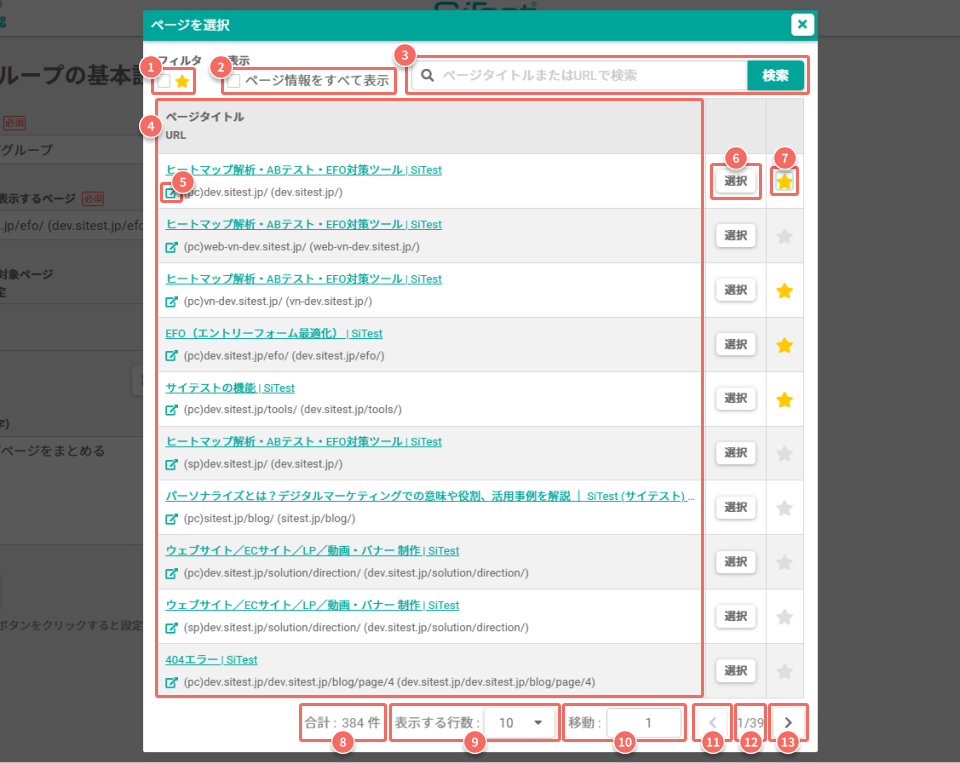Favorite star for web-vn-dev.sitest.jp row
The width and height of the screenshot is (960, 763).
pos(784,236)
